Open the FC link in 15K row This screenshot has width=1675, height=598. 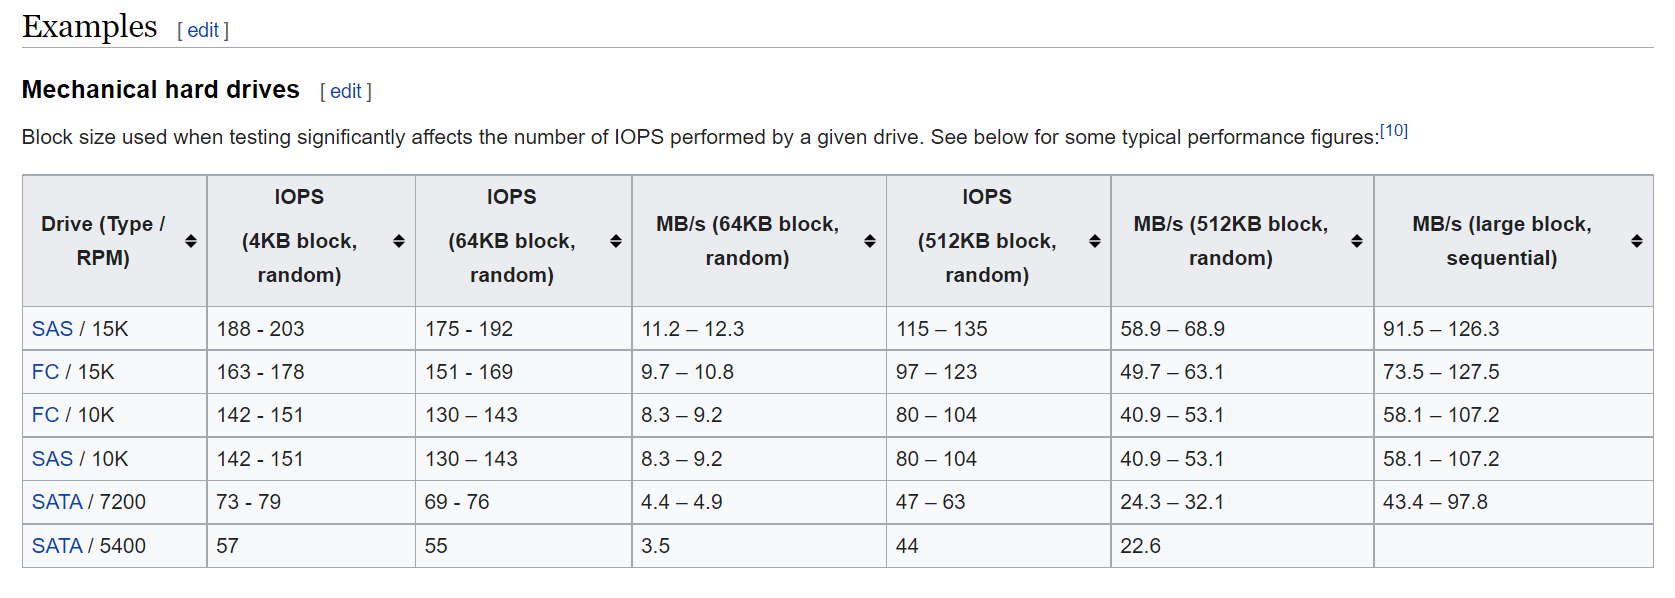pyautogui.click(x=45, y=372)
